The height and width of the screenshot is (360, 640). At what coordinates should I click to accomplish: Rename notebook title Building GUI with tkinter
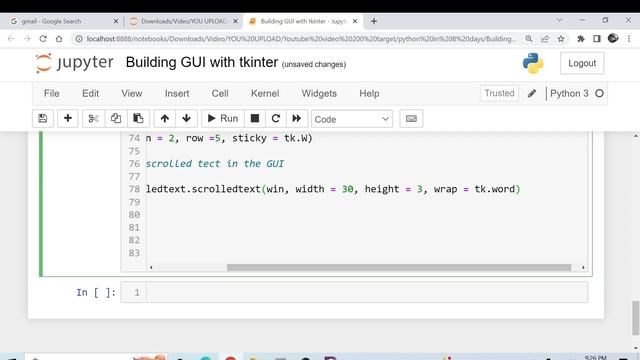(202, 62)
